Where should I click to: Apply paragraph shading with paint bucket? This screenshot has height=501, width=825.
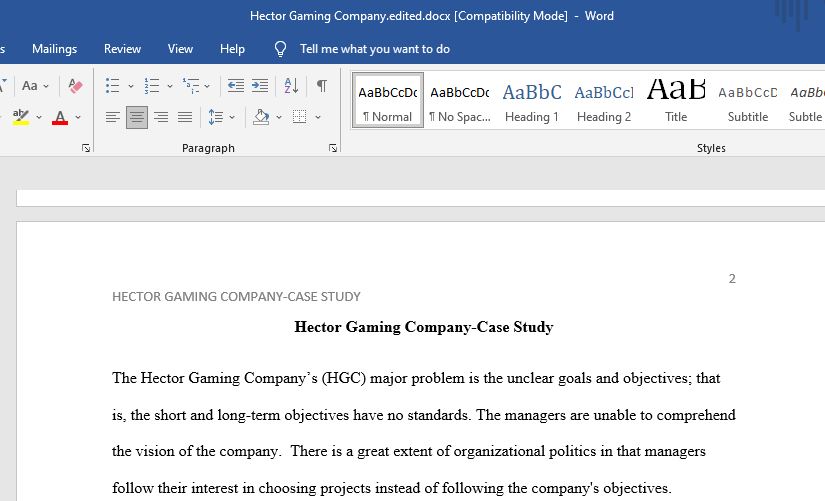(261, 117)
